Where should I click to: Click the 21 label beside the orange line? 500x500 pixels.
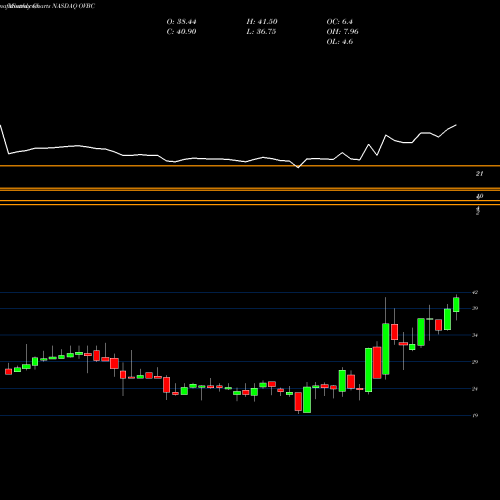coord(479,174)
